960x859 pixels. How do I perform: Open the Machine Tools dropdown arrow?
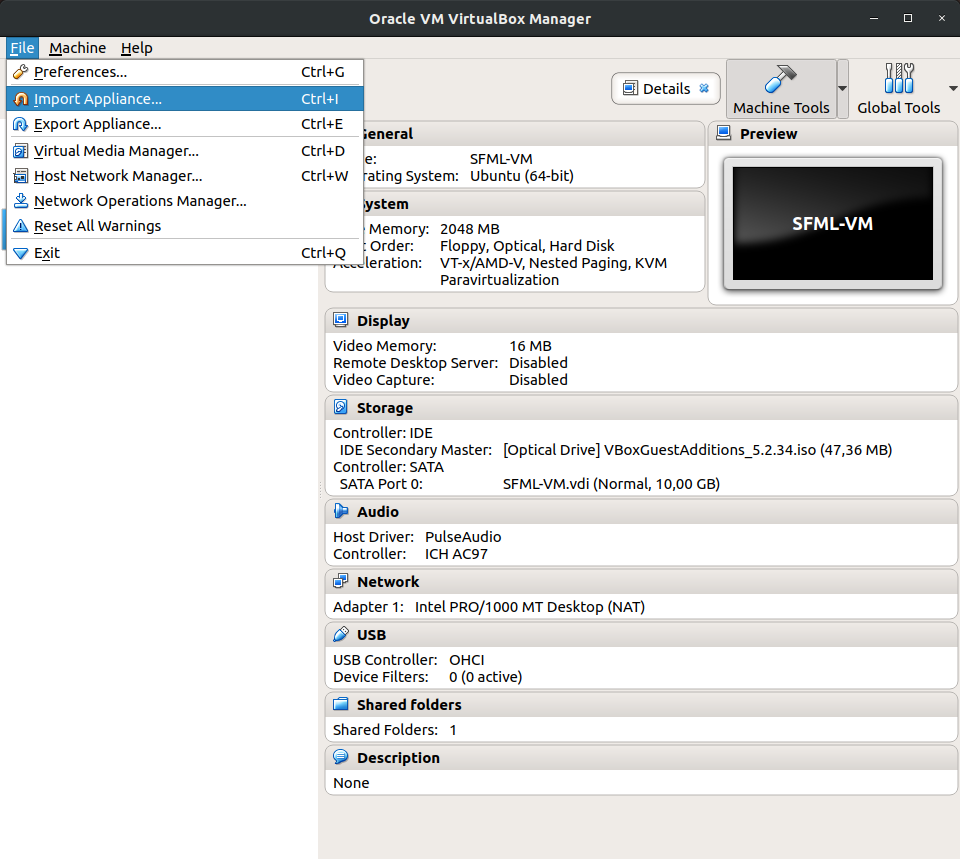843,88
